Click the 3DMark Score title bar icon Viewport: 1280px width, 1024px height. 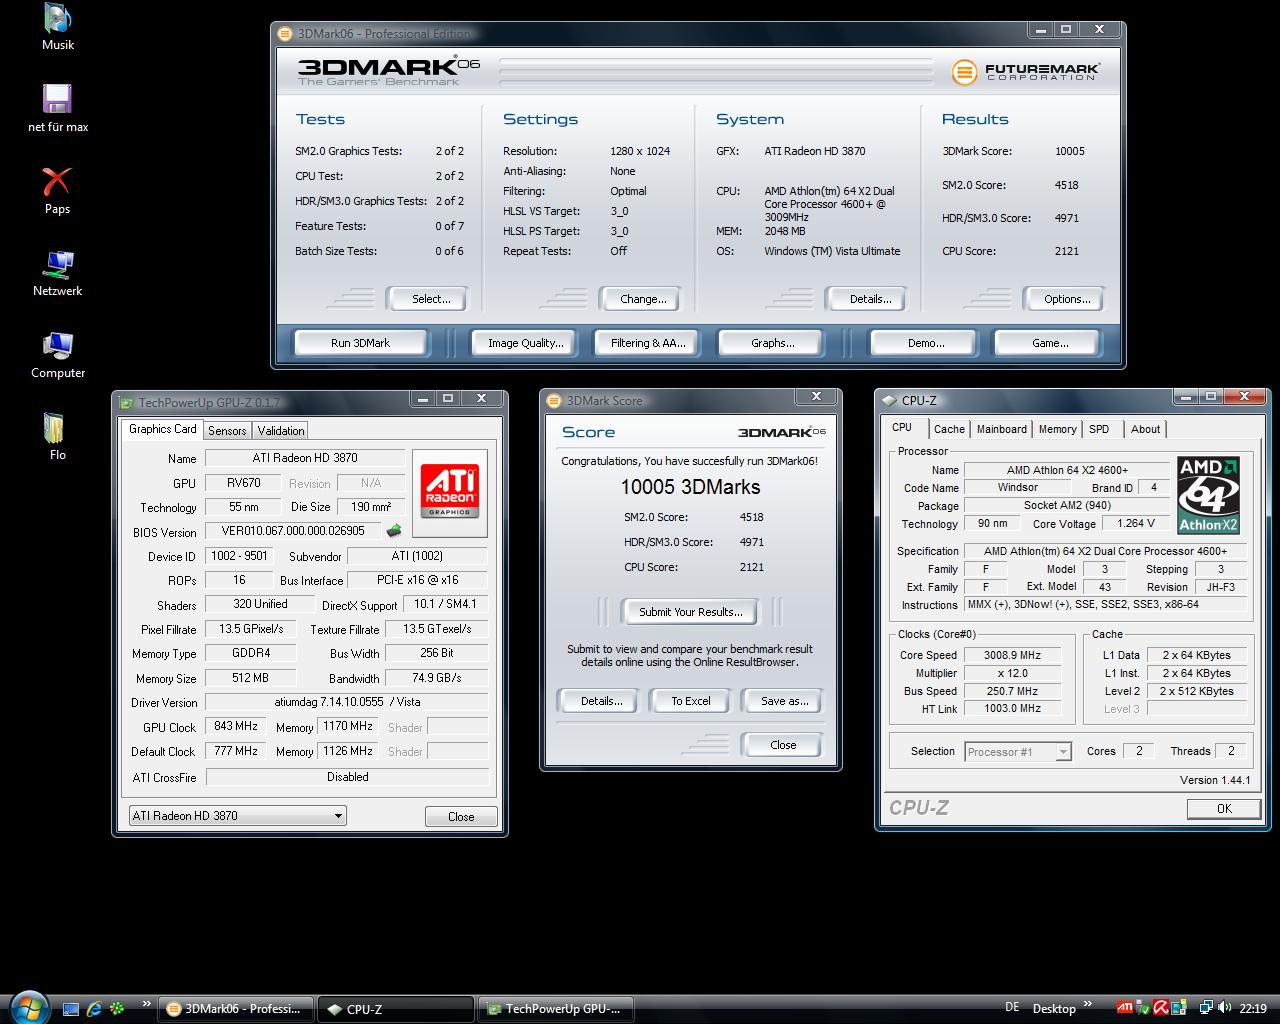point(555,400)
